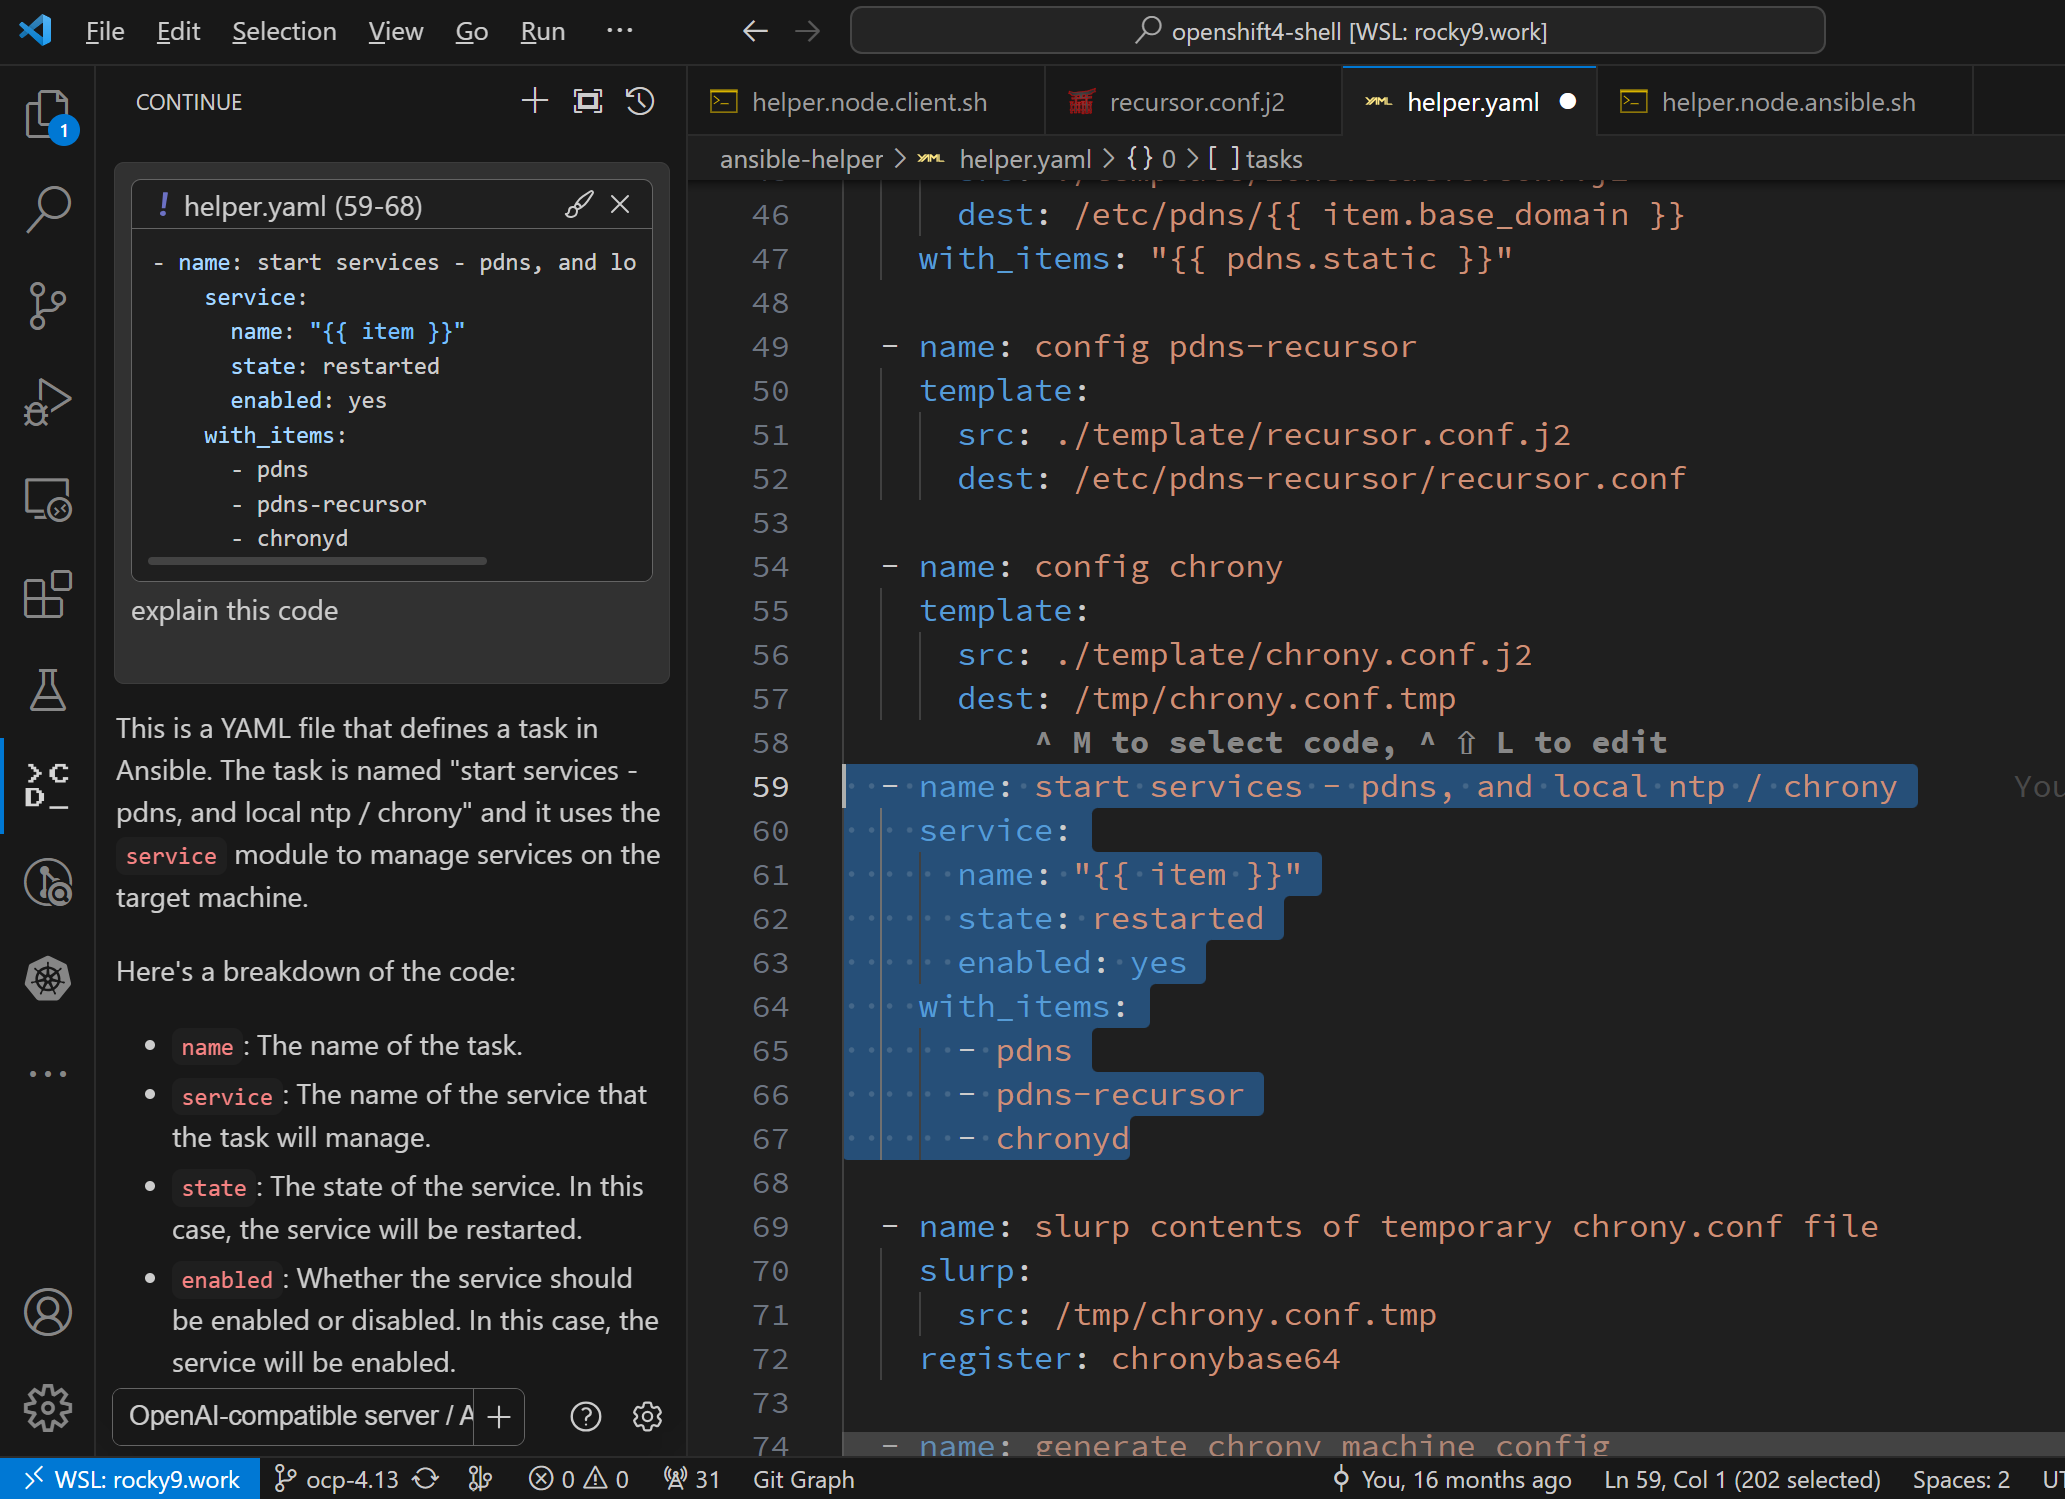Viewport: 2065px width, 1499px height.
Task: Edit the helper.yaml context snippet with brush icon
Action: click(x=579, y=205)
